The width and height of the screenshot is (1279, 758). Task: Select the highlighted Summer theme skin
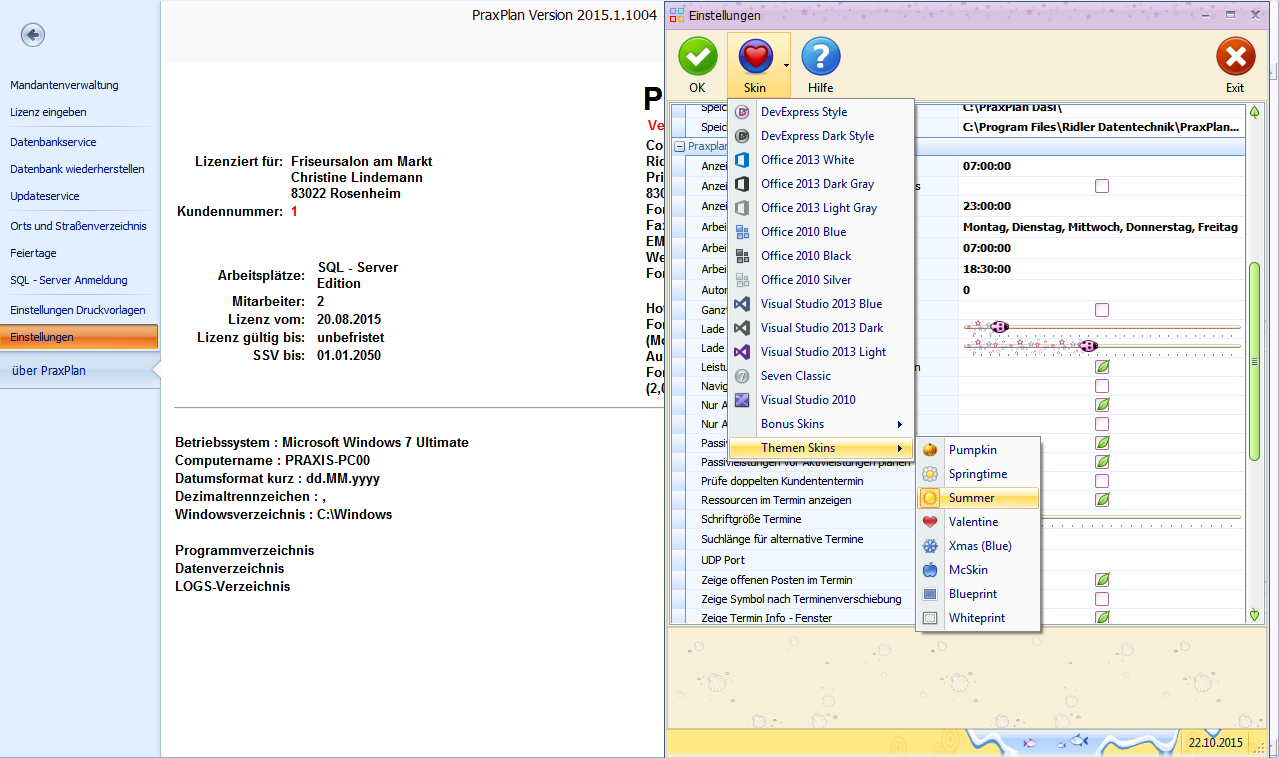tap(979, 498)
